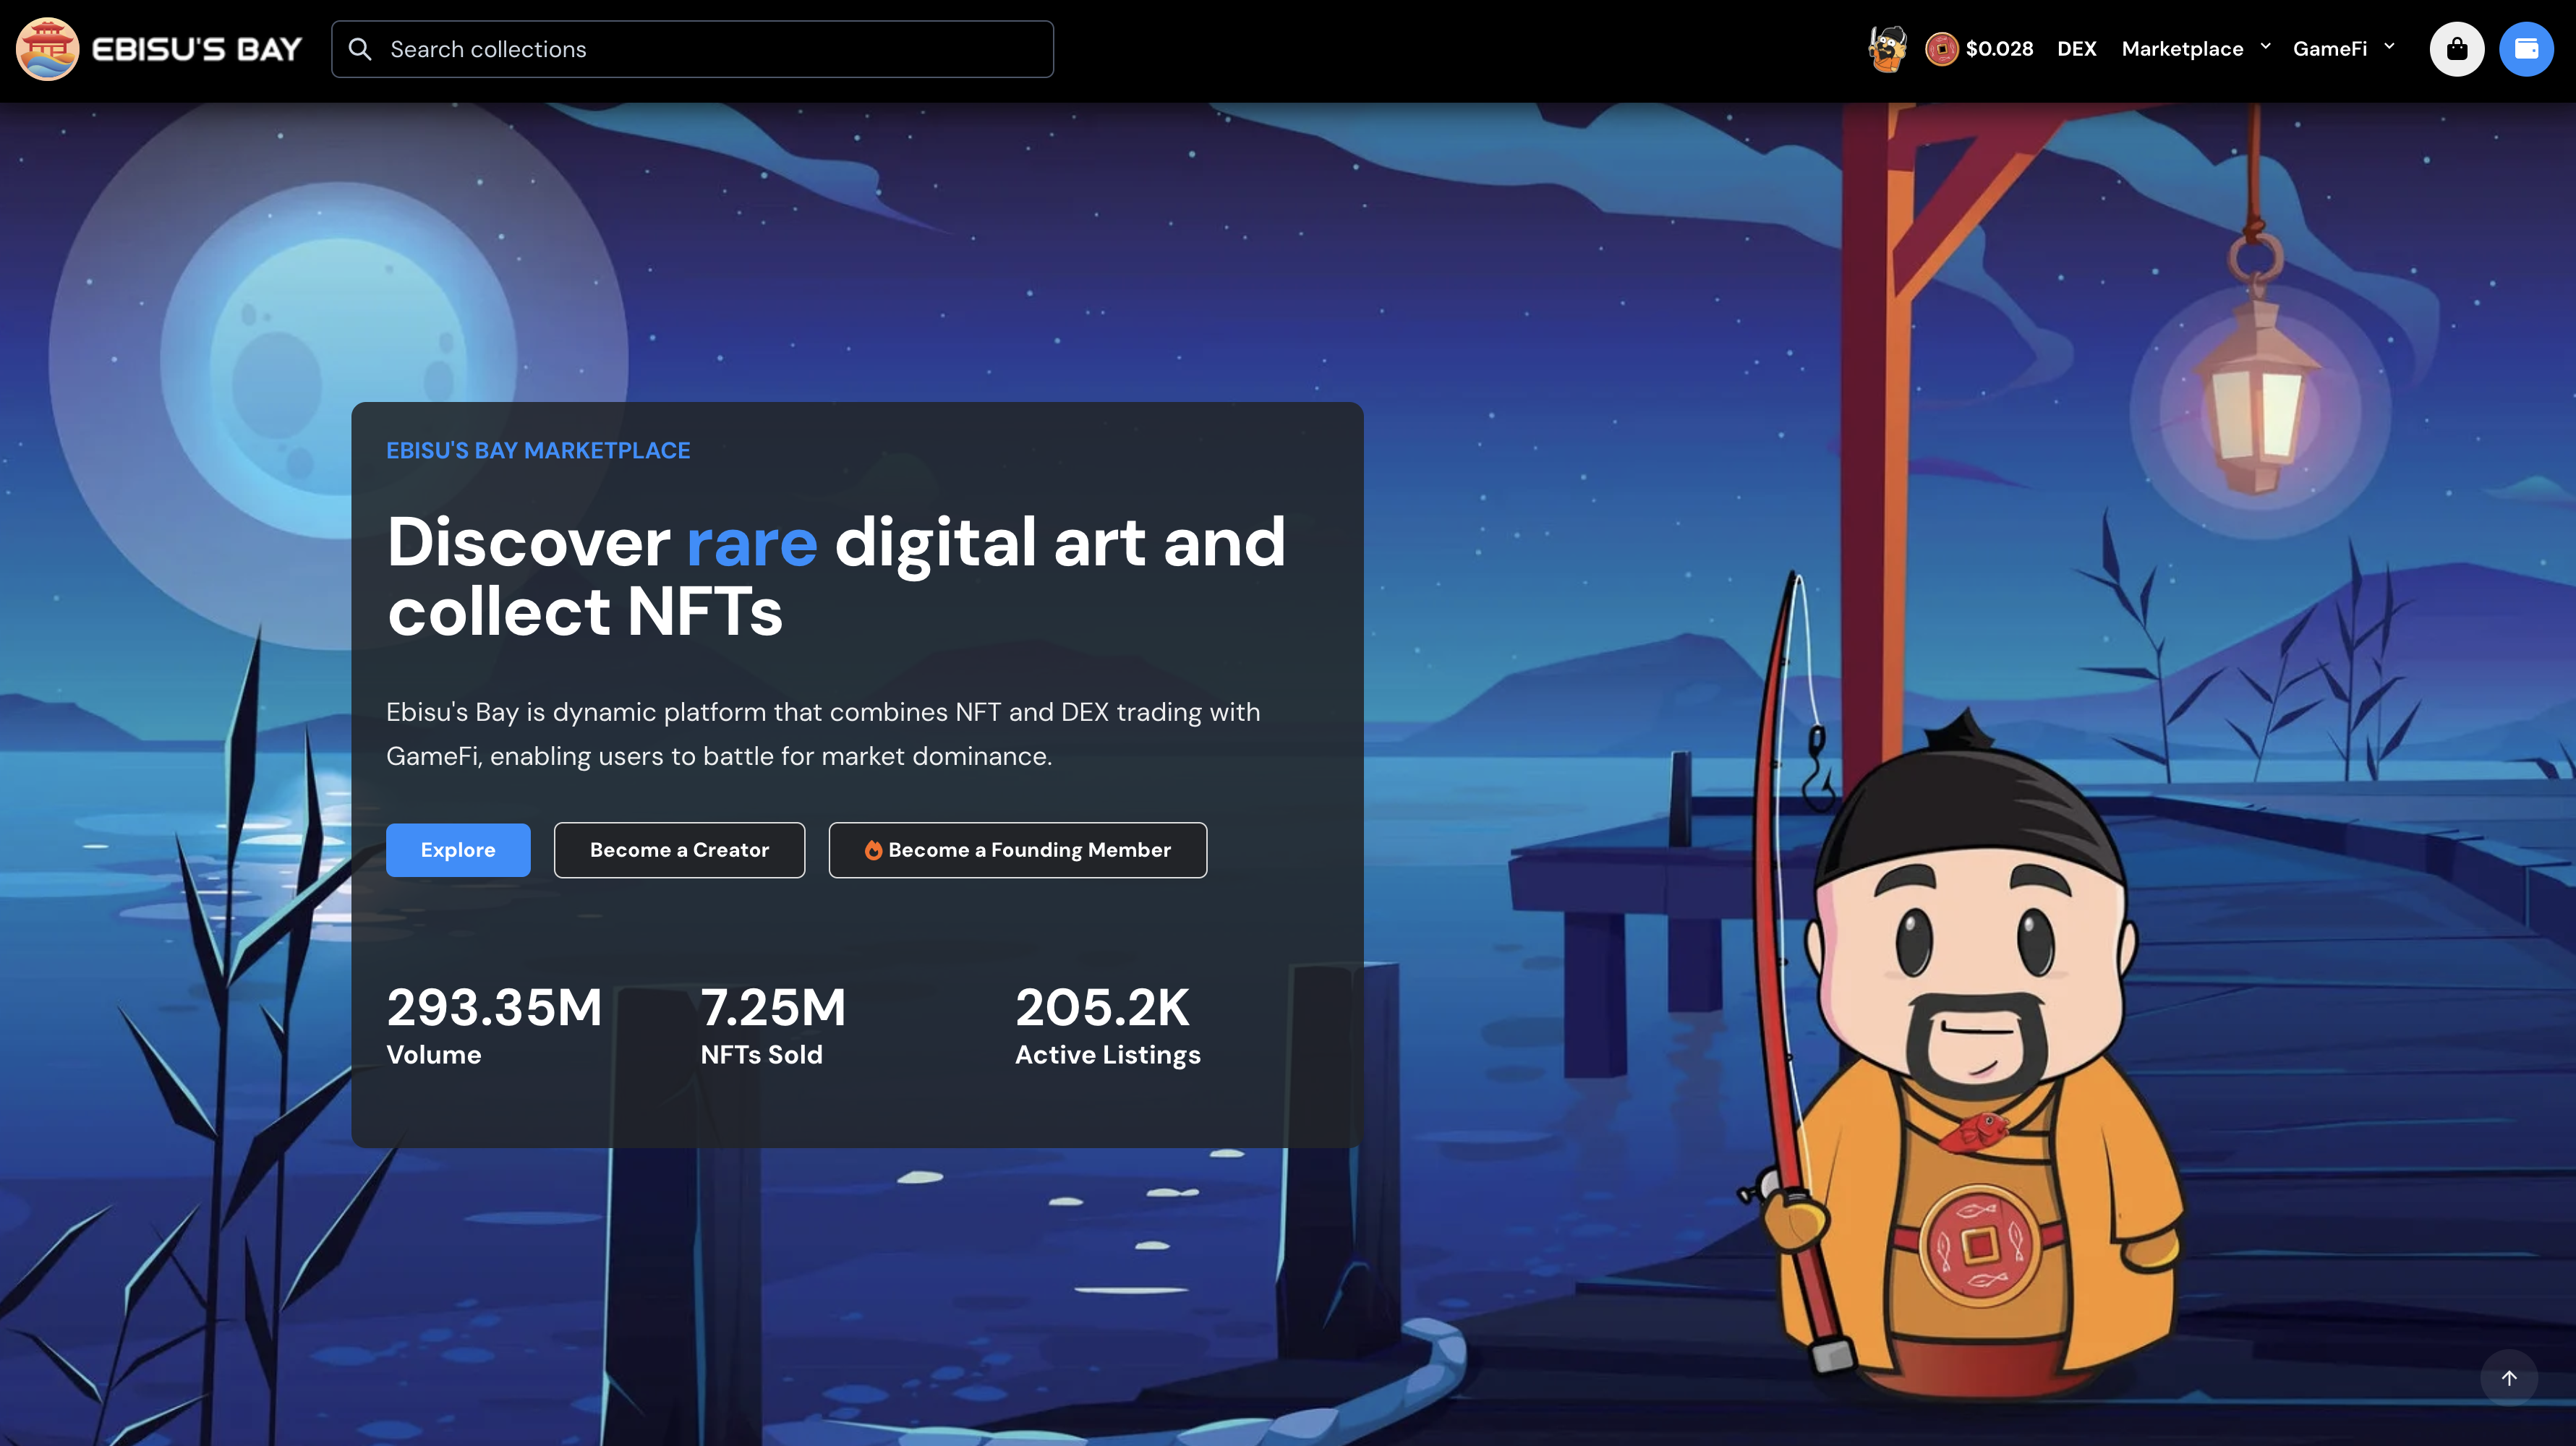Screen dimensions: 2576x1446
Task: Focus the Search collections field
Action: pos(692,49)
